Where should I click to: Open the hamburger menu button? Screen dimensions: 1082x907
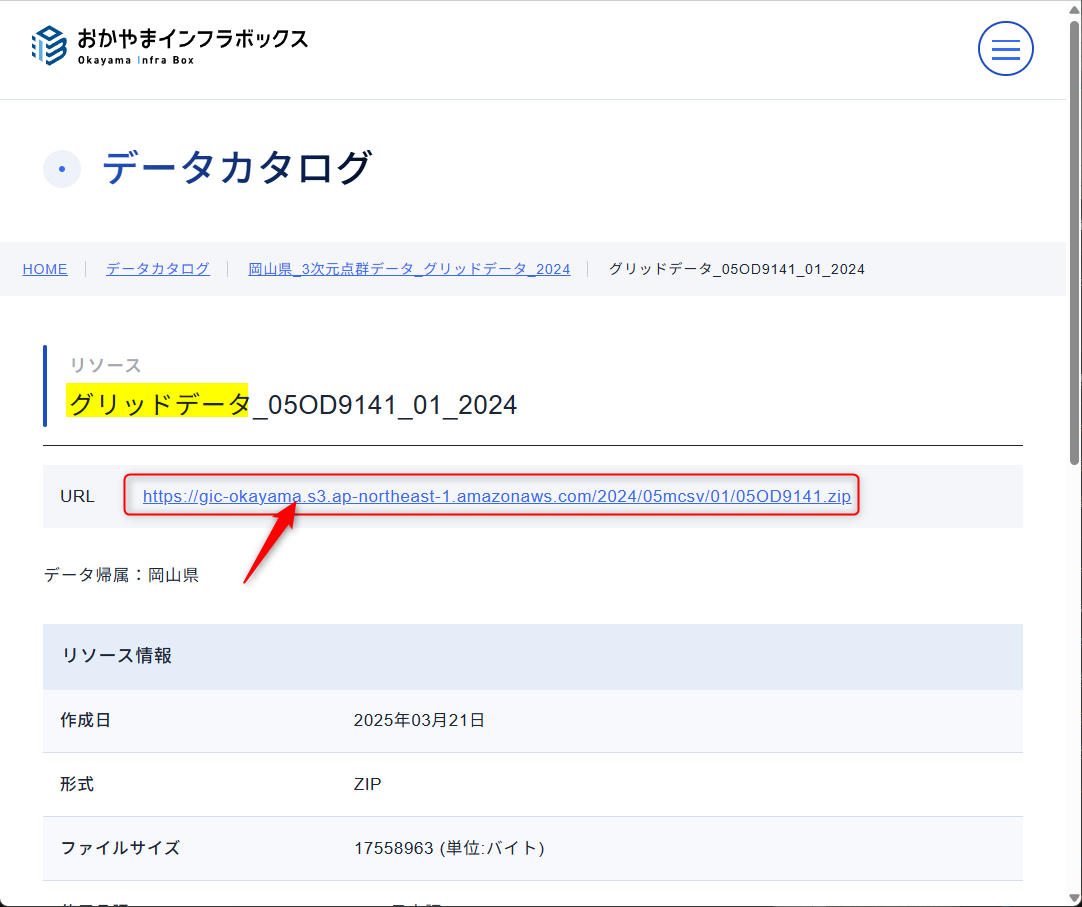pyautogui.click(x=1005, y=48)
